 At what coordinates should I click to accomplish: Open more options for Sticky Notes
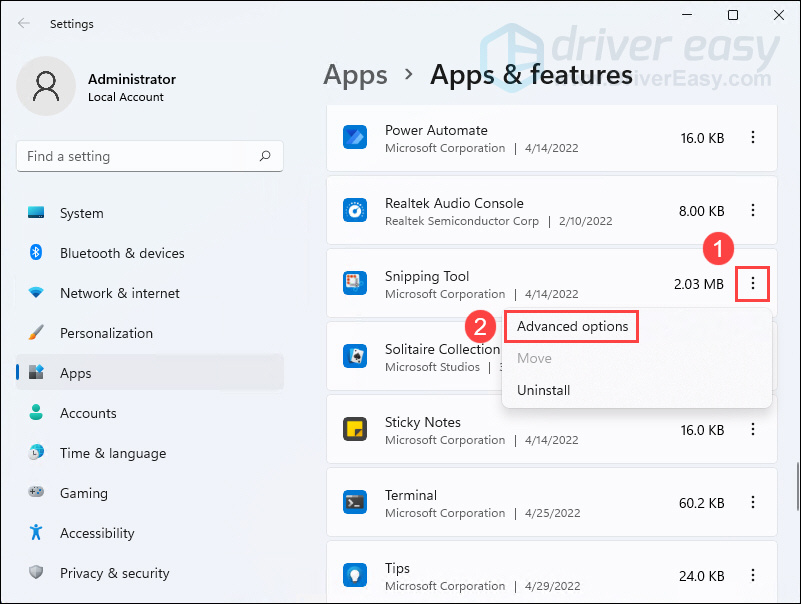(752, 430)
